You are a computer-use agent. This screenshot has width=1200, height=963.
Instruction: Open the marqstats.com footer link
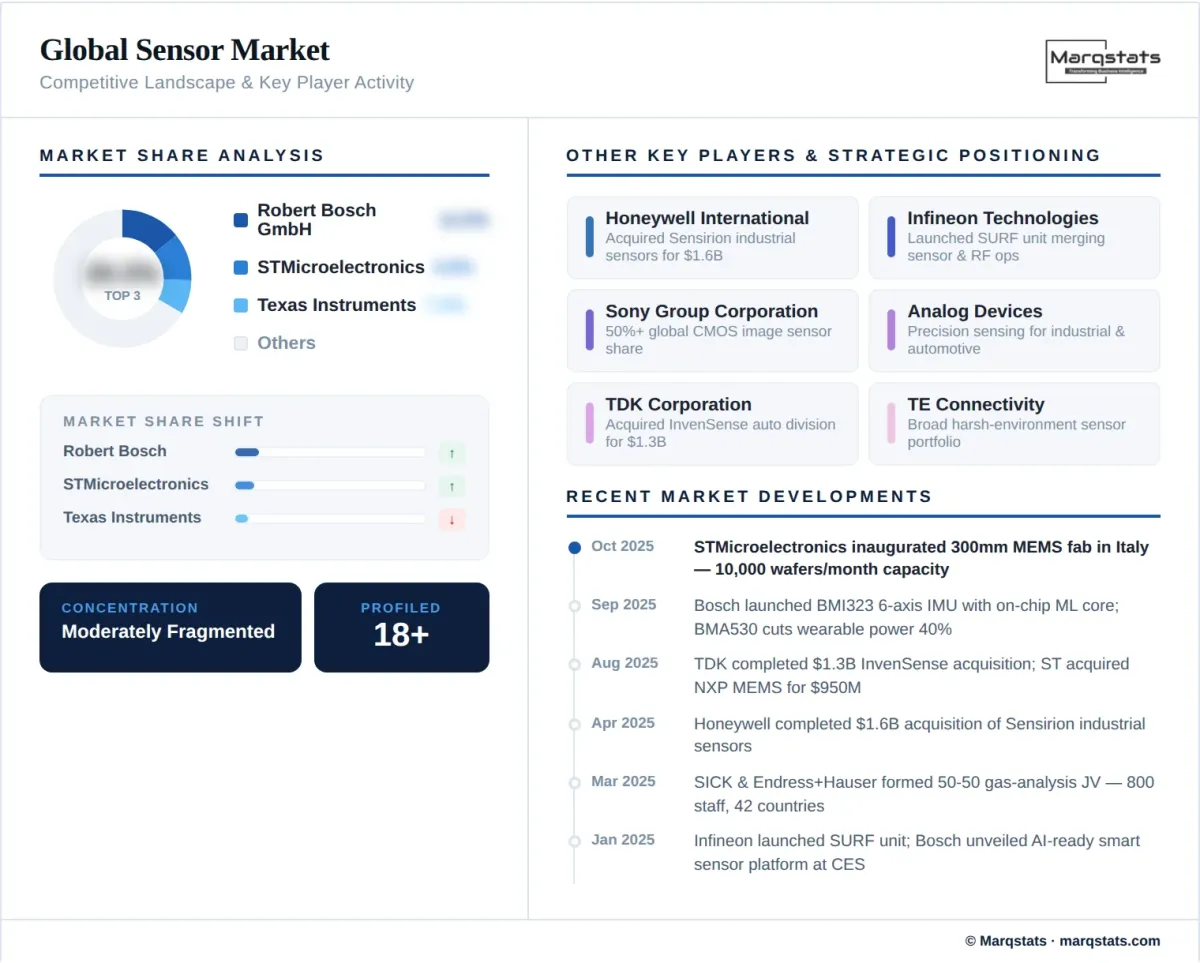[x=1109, y=941]
